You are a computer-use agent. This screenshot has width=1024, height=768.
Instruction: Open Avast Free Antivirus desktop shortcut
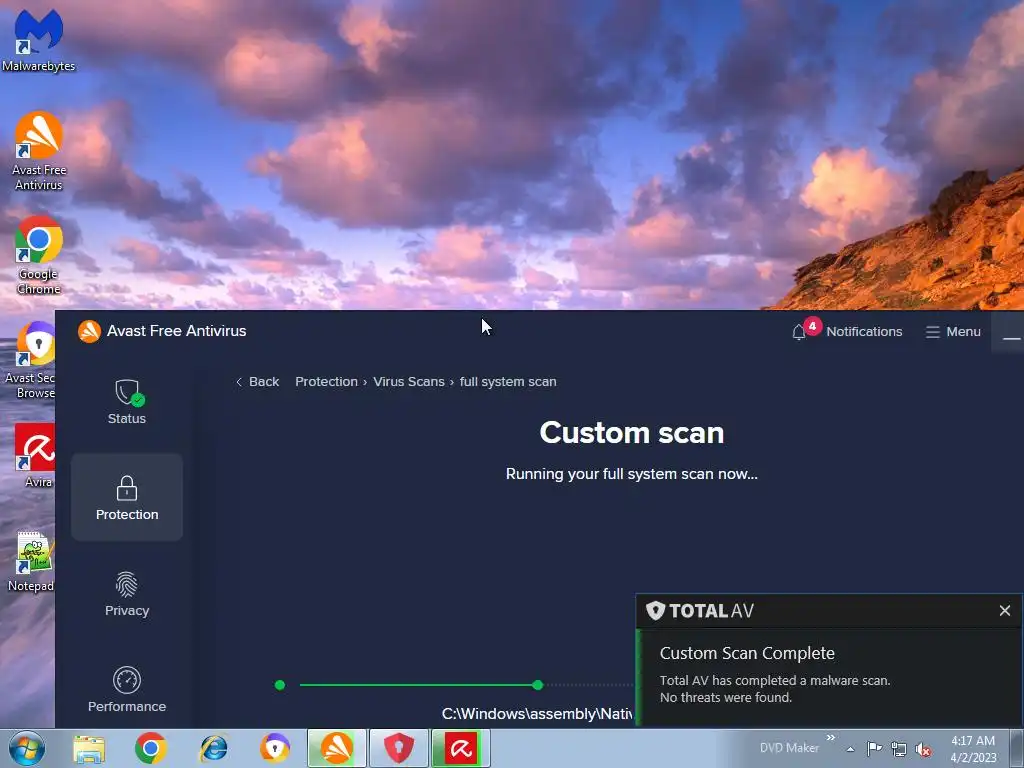[x=39, y=151]
